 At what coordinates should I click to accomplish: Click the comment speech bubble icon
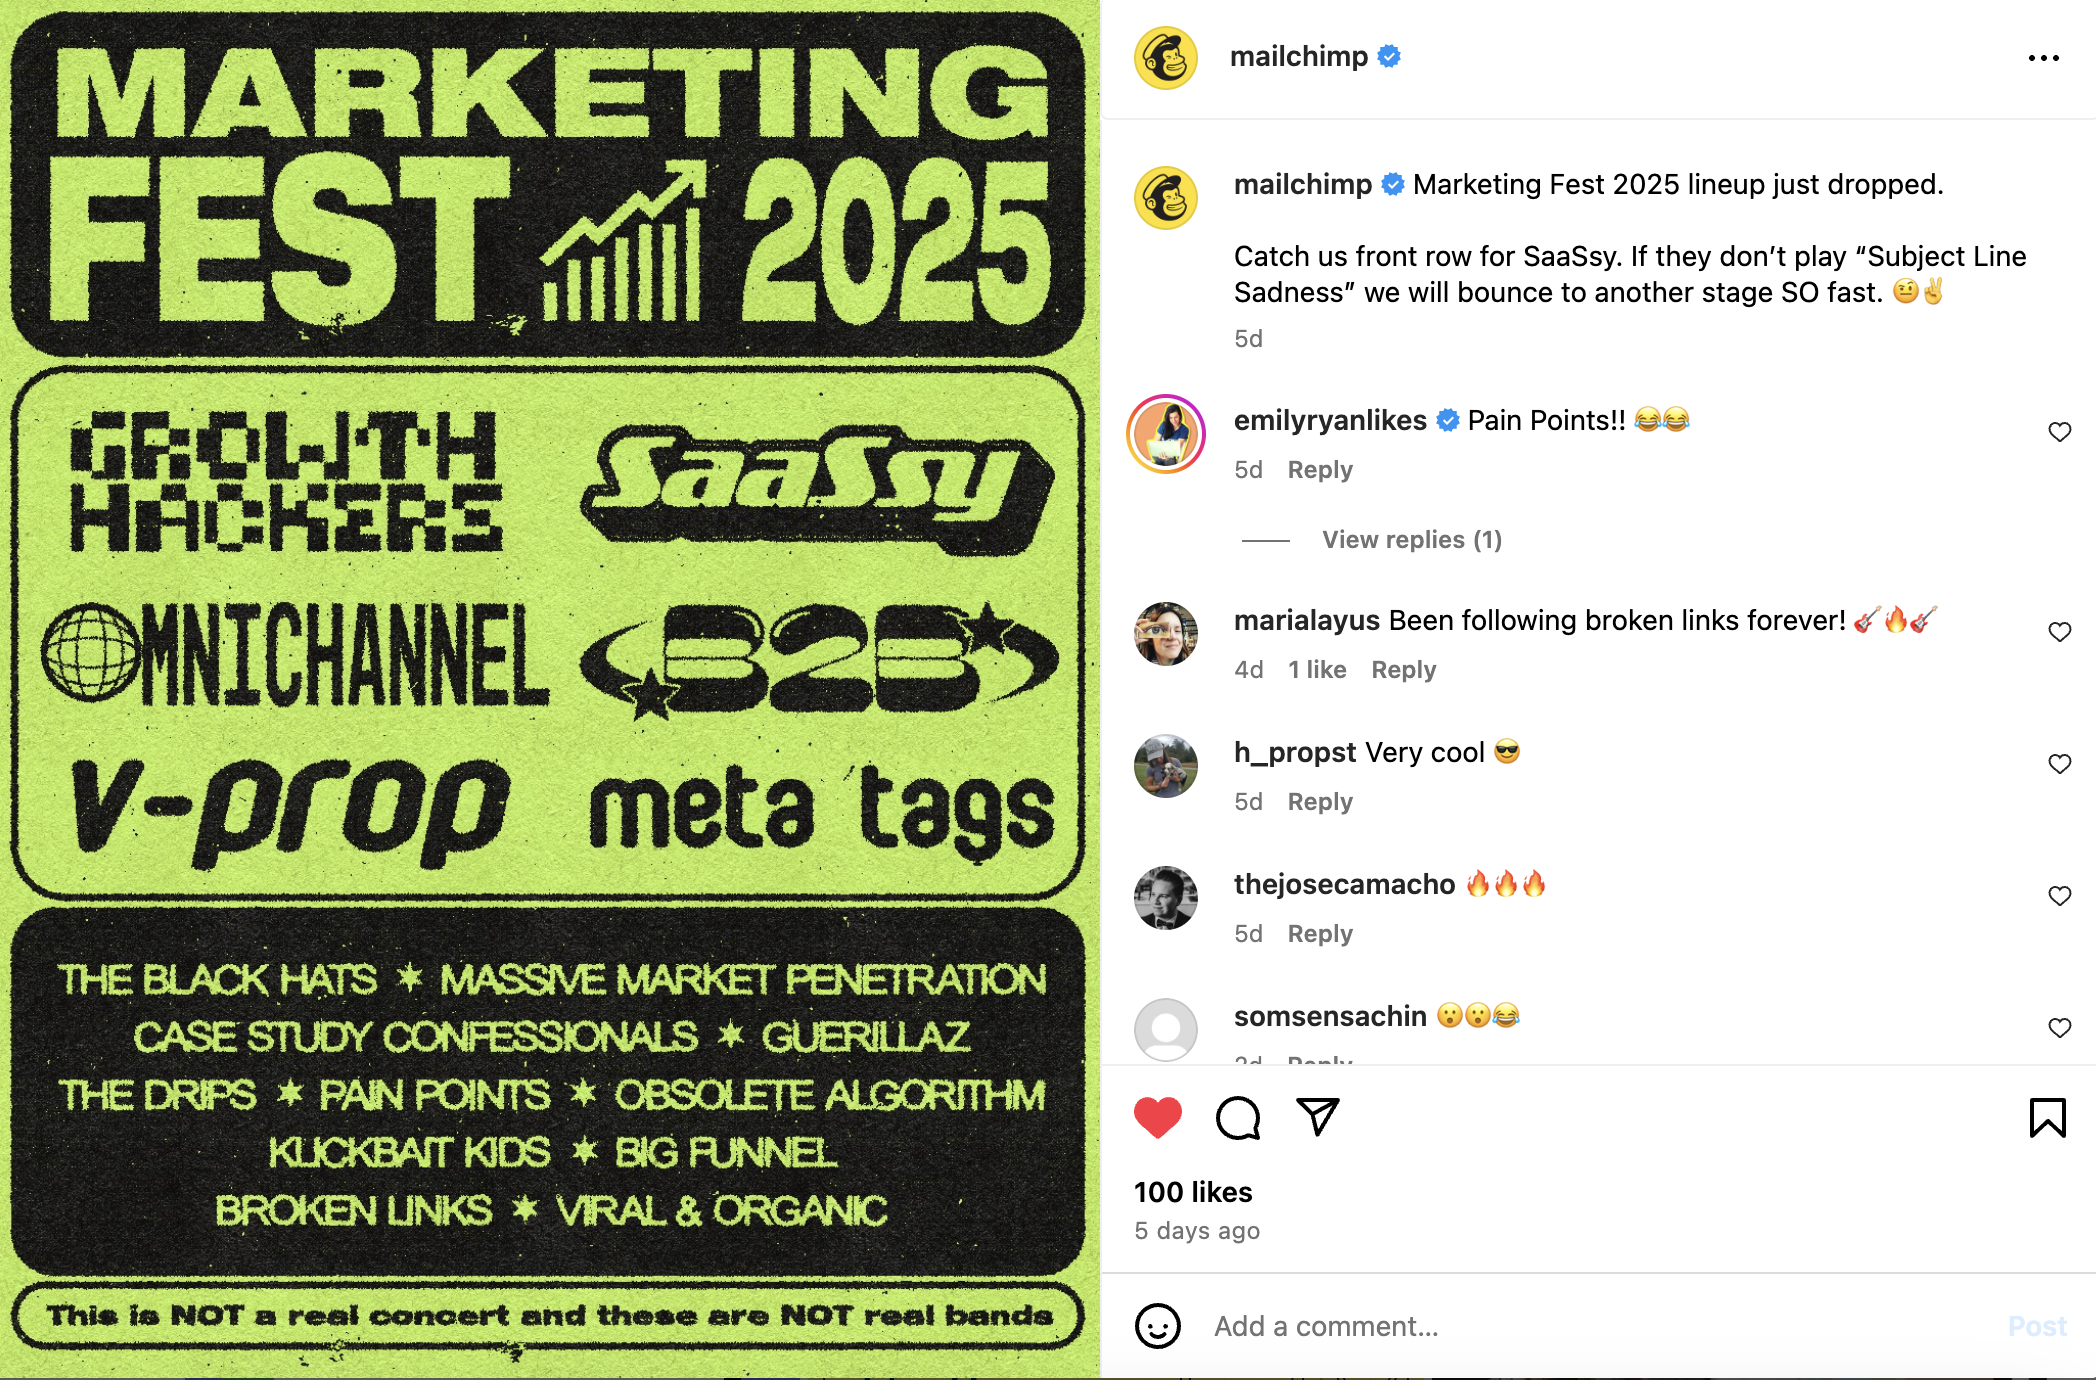point(1238,1117)
